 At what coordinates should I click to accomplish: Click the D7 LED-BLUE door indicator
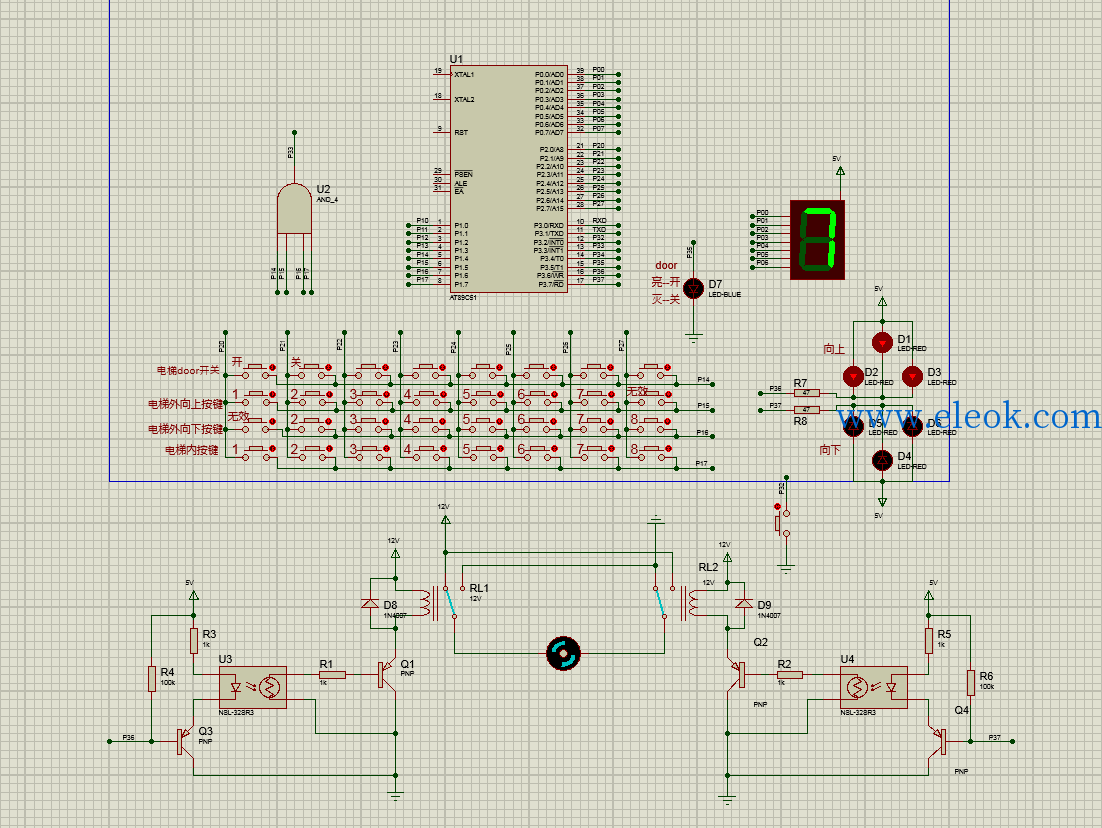tap(694, 288)
